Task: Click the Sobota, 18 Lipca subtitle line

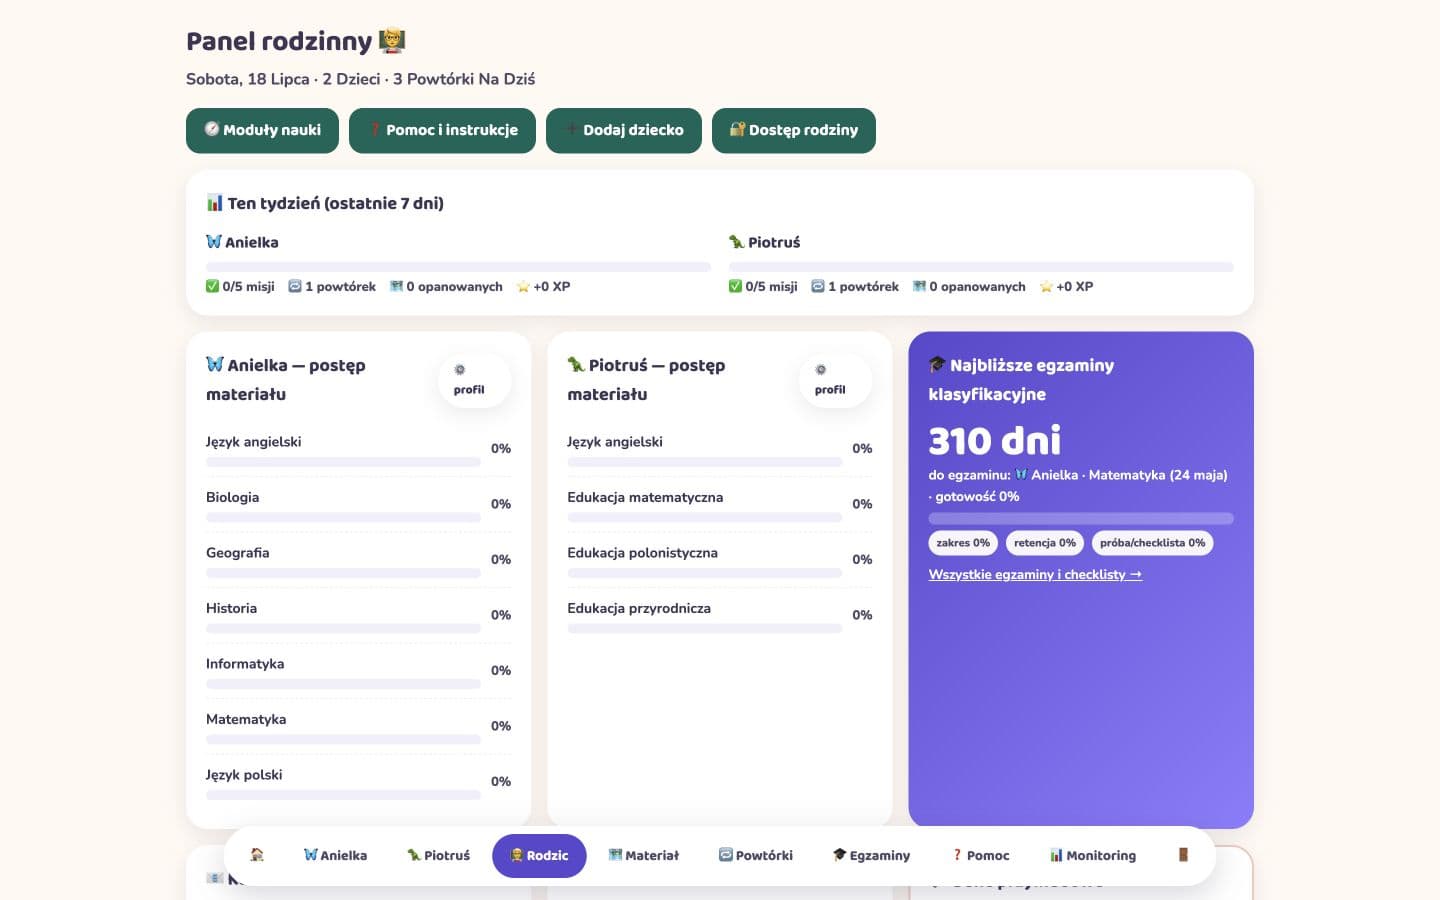Action: point(360,79)
